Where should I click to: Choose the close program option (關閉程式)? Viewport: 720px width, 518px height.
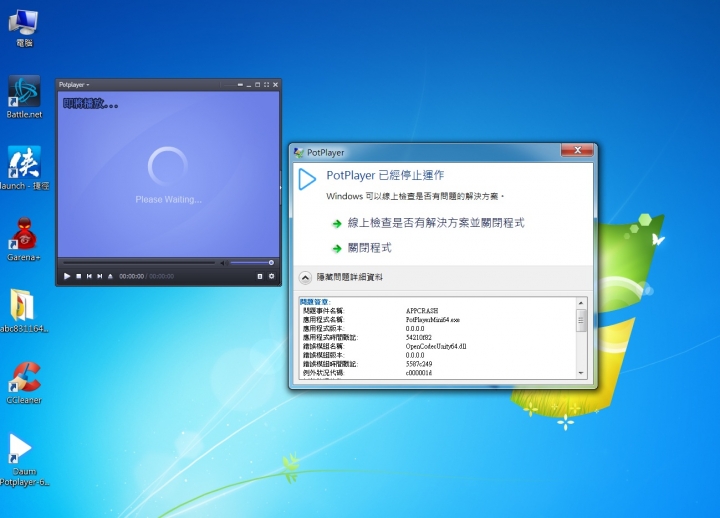coord(370,248)
